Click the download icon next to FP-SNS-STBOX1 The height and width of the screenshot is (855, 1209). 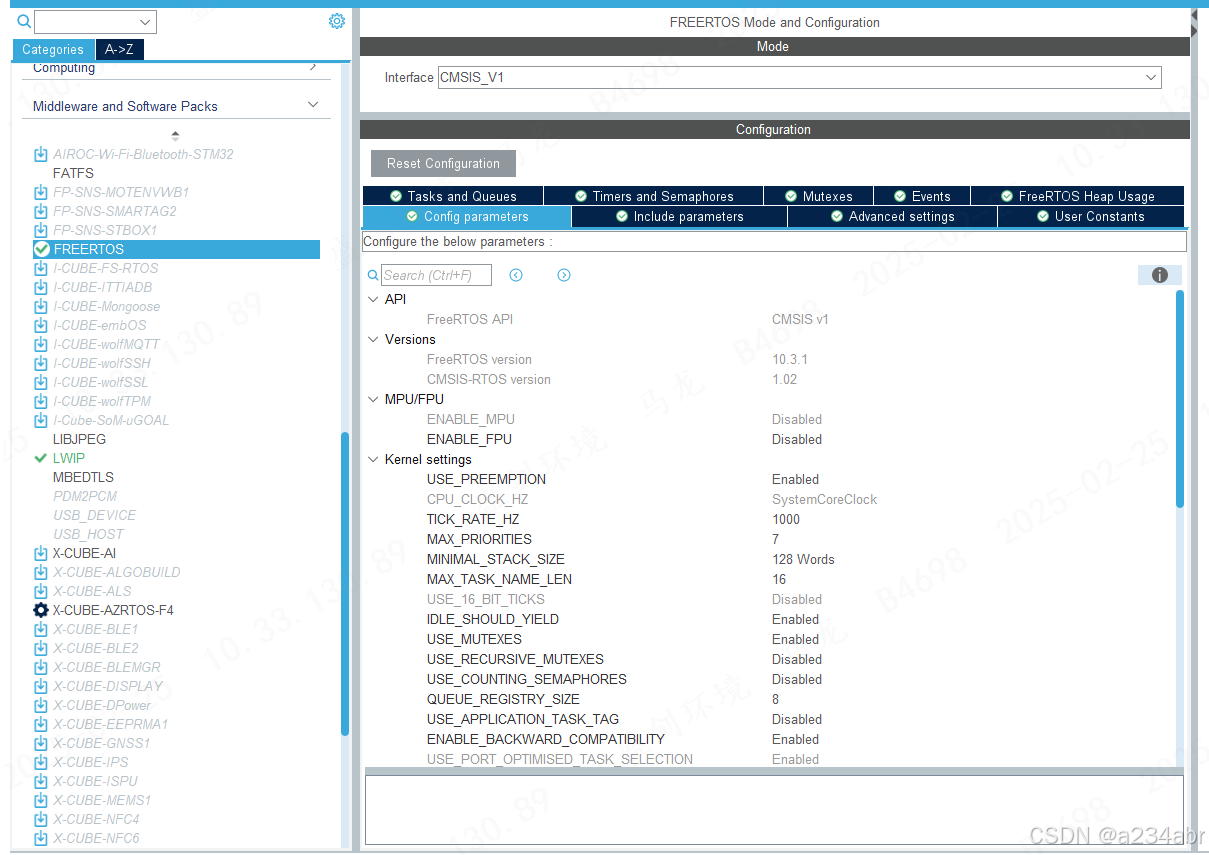41,230
